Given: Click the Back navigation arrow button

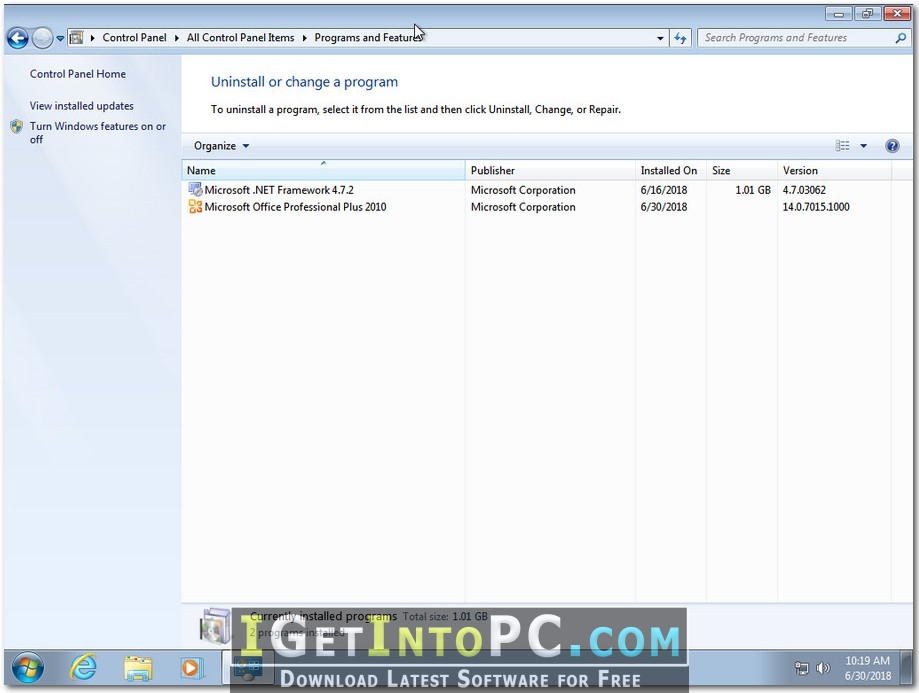Looking at the screenshot, I should [18, 38].
